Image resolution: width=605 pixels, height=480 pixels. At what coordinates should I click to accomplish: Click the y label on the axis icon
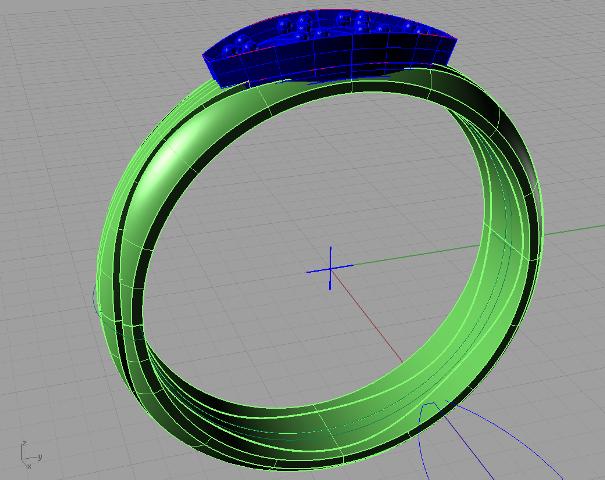tap(39, 458)
